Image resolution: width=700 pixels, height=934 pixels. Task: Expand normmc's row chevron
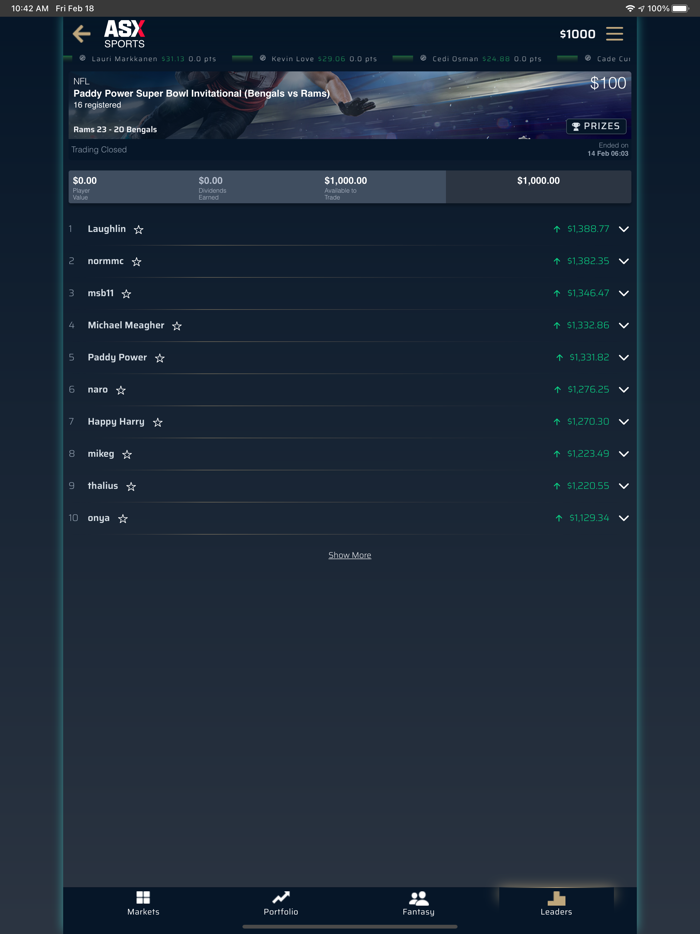point(624,261)
